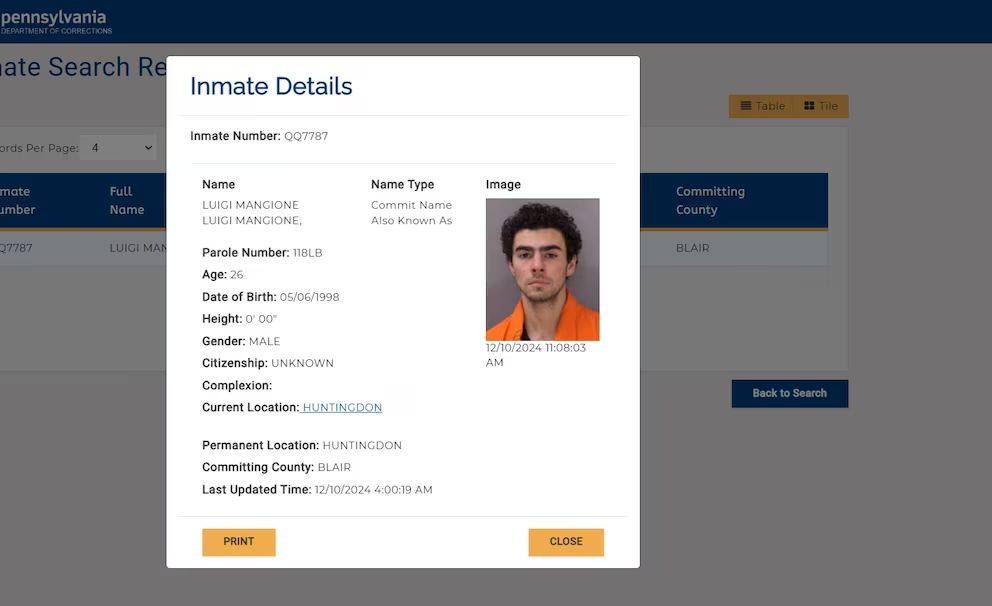This screenshot has width=992, height=606.
Task: Sort by the Full Name column header
Action: tap(127, 201)
